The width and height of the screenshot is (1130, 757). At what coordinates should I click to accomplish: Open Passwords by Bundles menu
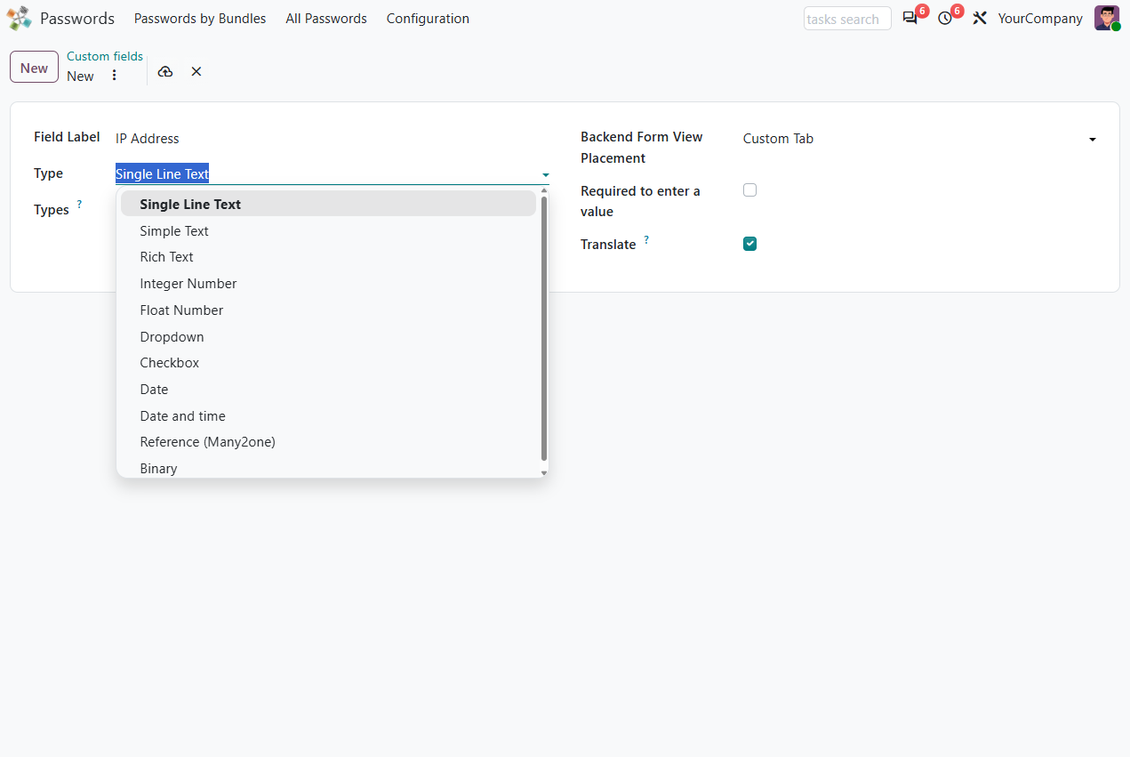(200, 19)
